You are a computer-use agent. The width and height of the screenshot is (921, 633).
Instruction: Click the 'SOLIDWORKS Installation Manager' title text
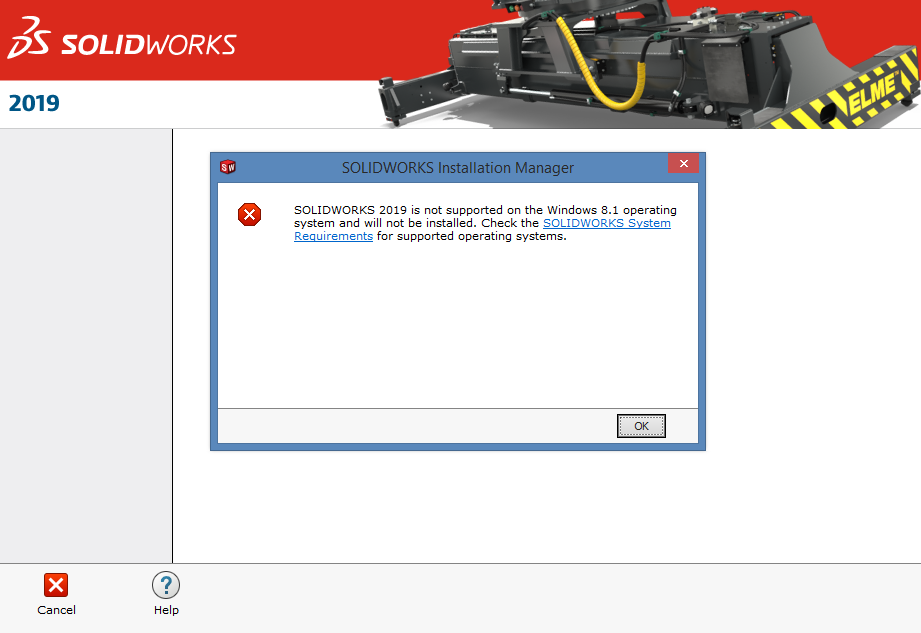(x=458, y=168)
